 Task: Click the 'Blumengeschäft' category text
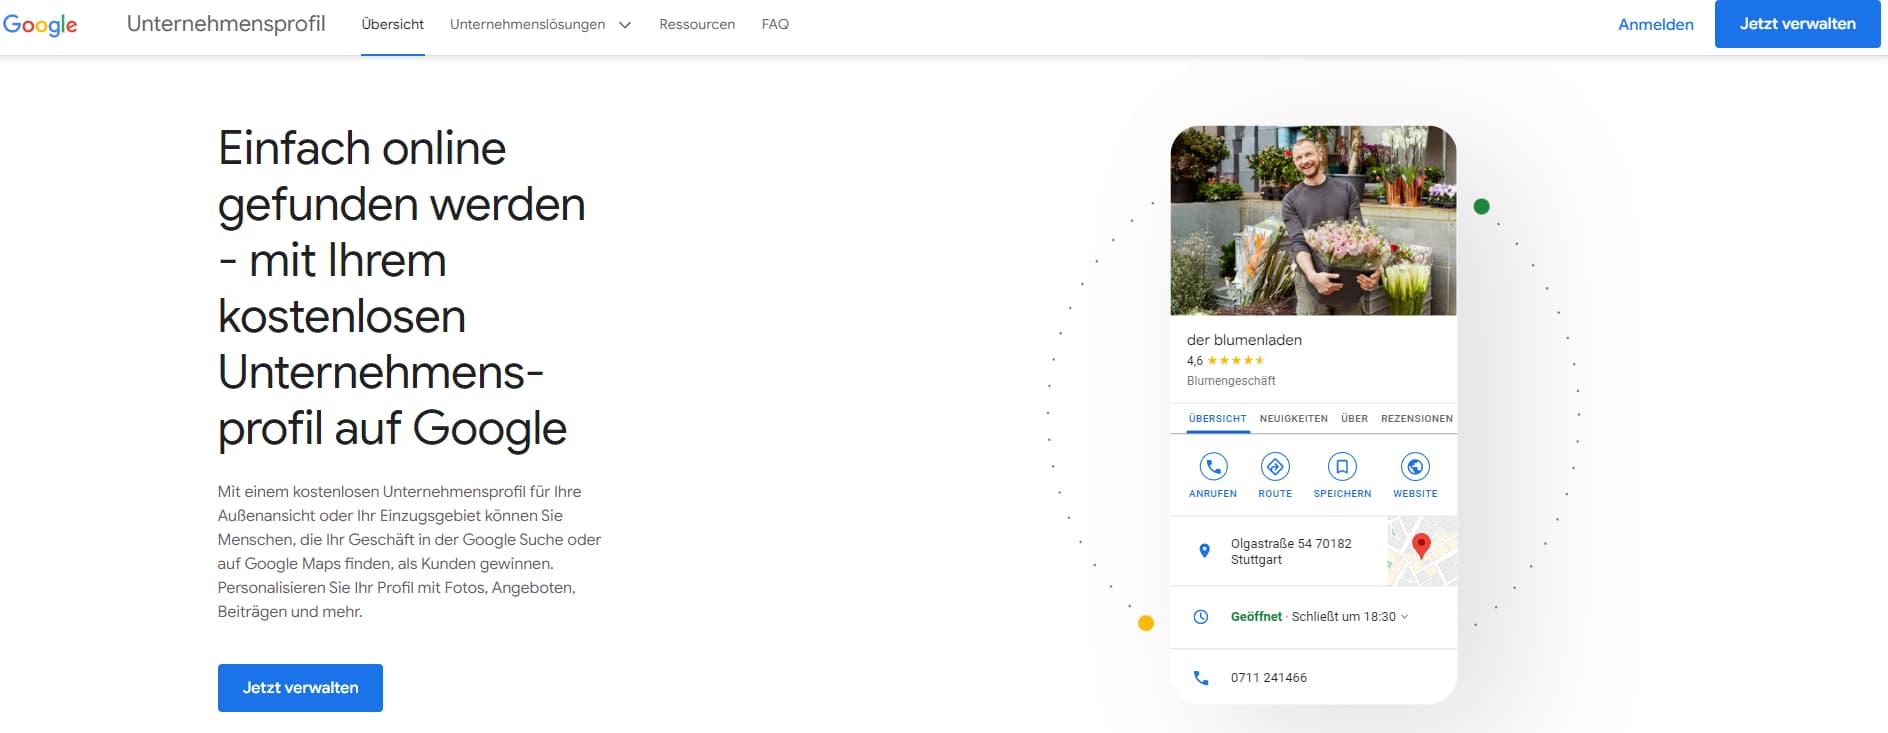pyautogui.click(x=1231, y=381)
